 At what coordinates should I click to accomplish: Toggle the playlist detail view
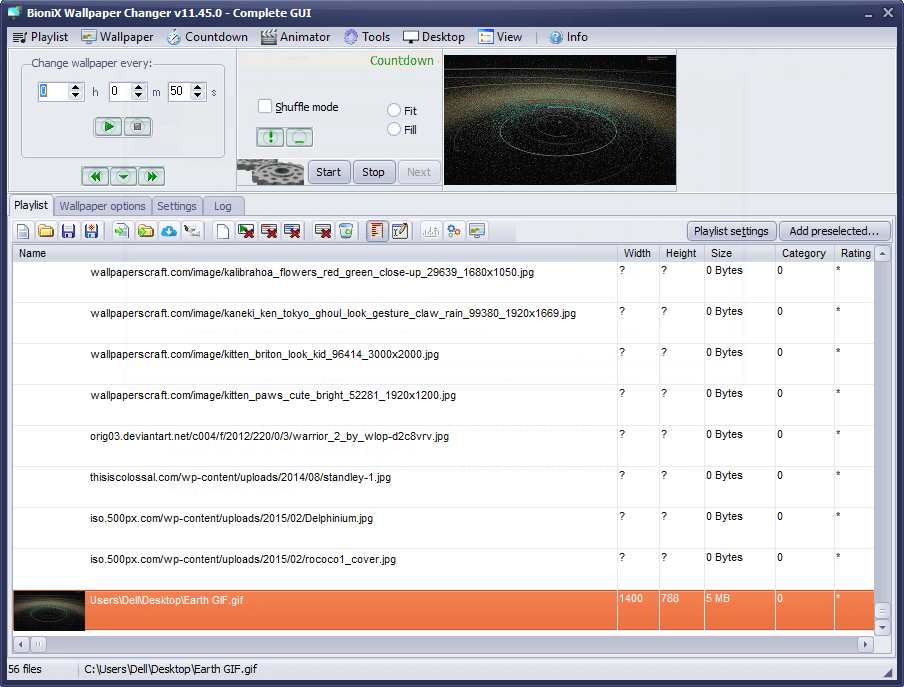click(x=376, y=231)
